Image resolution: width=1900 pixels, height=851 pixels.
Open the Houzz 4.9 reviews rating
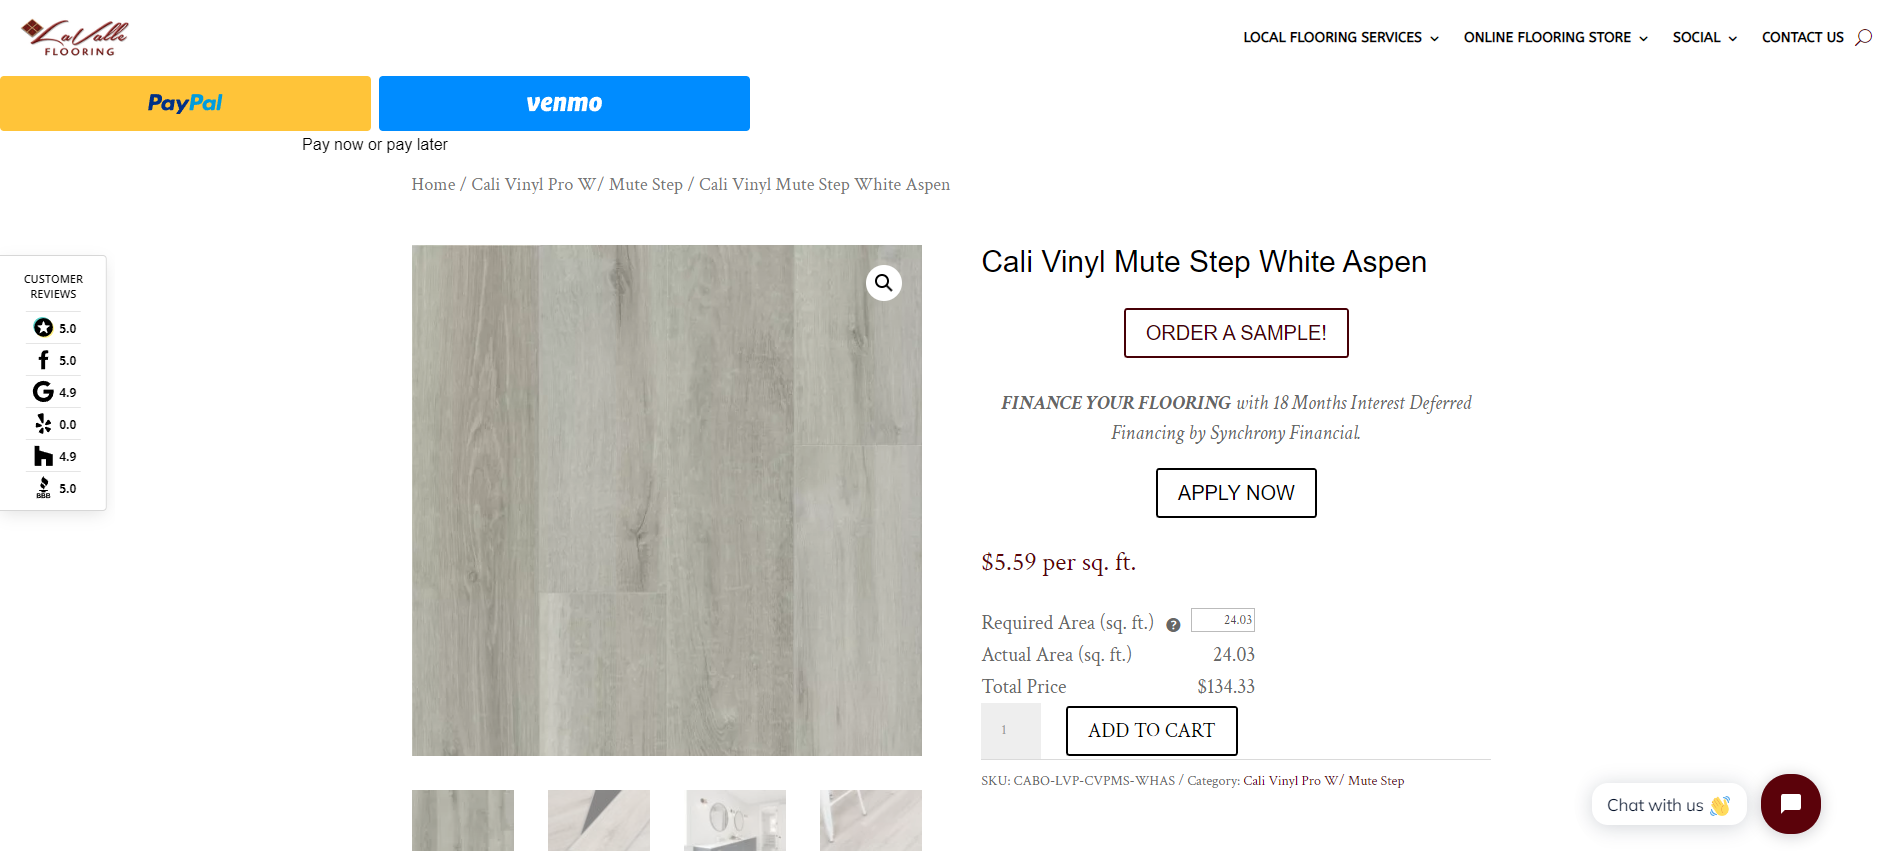tap(54, 456)
